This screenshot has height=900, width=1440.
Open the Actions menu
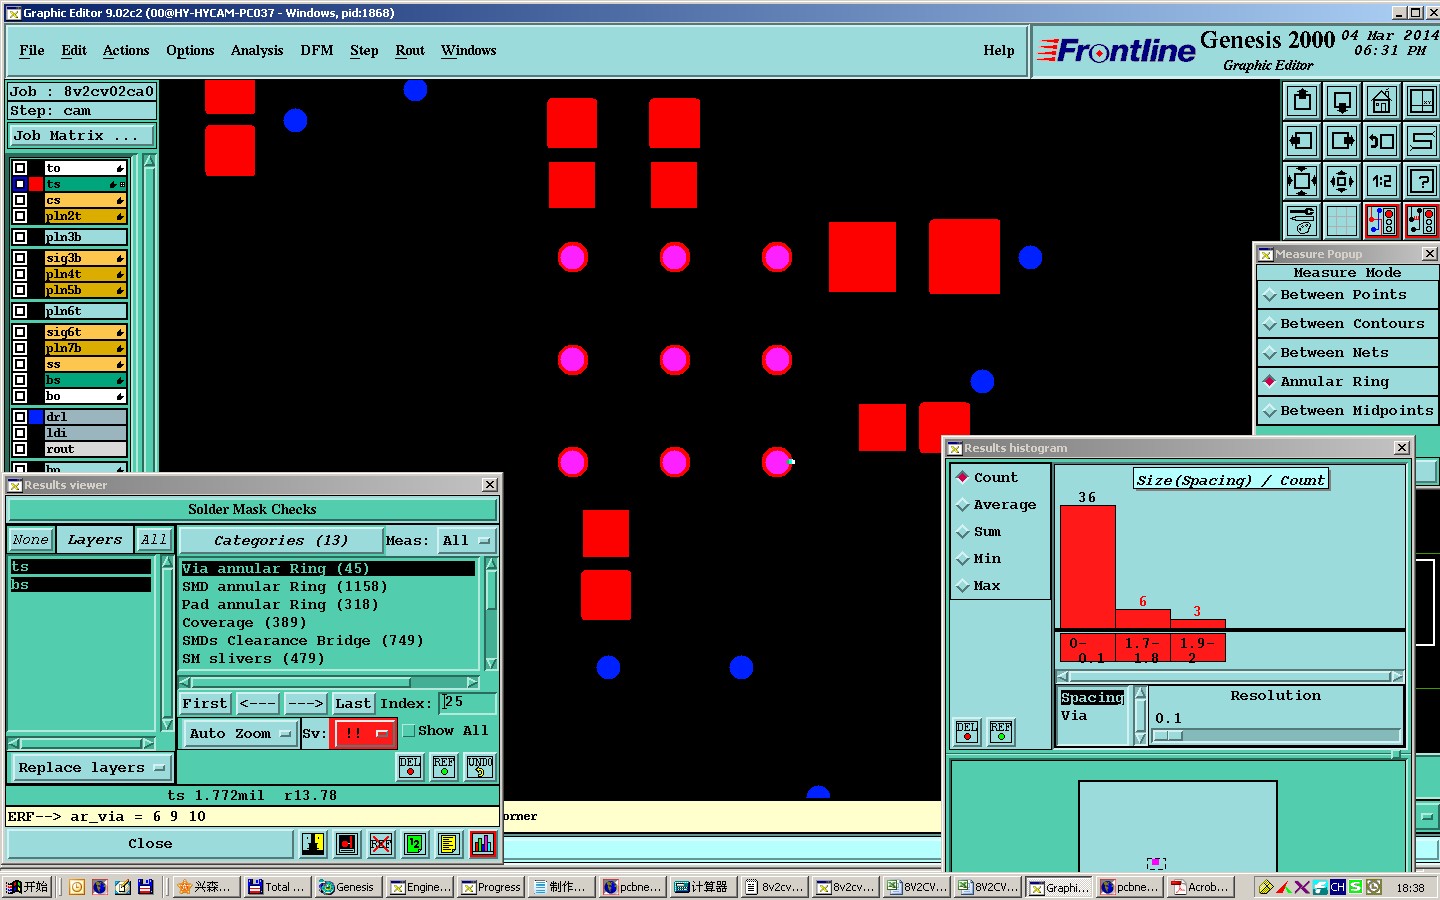pos(126,51)
